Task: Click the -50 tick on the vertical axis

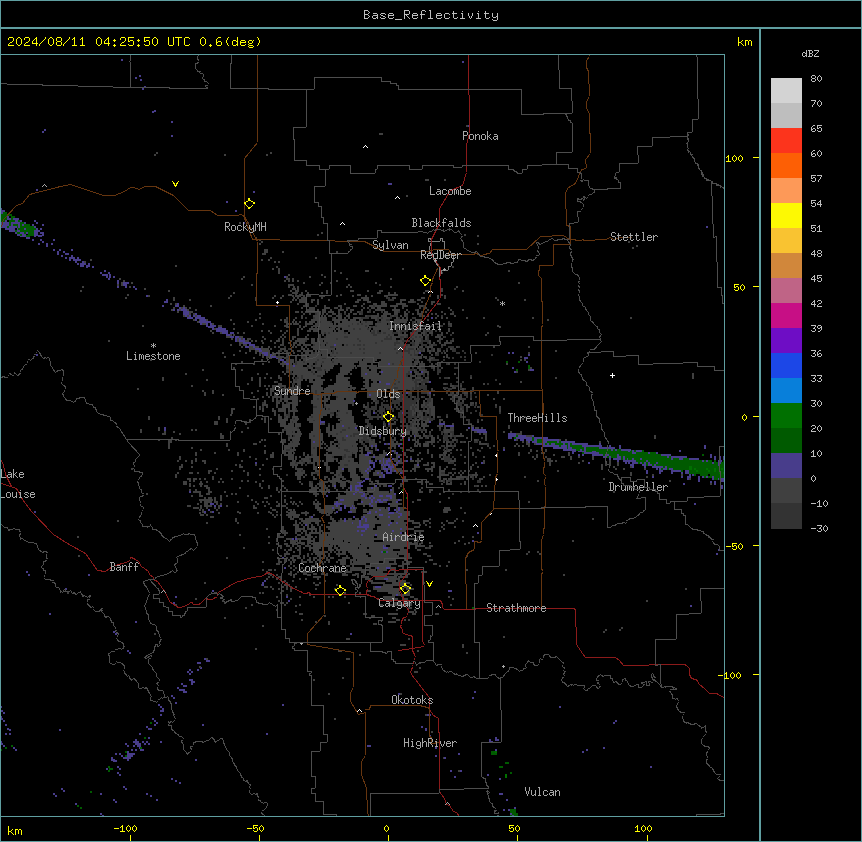Action: (x=734, y=546)
